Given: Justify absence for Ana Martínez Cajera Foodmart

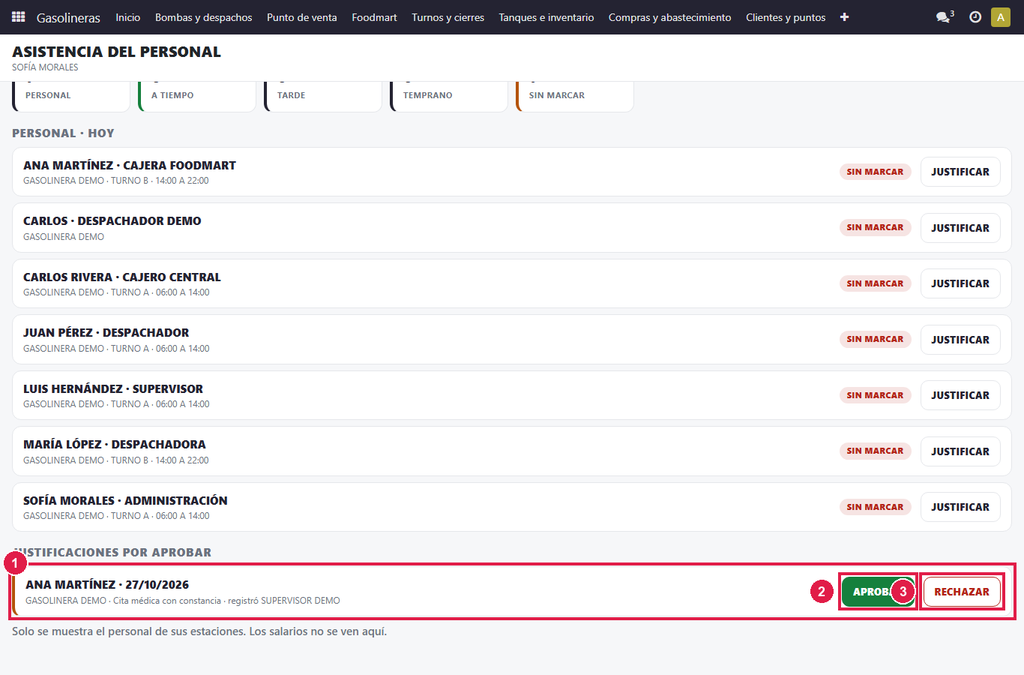Looking at the screenshot, I should [x=960, y=172].
